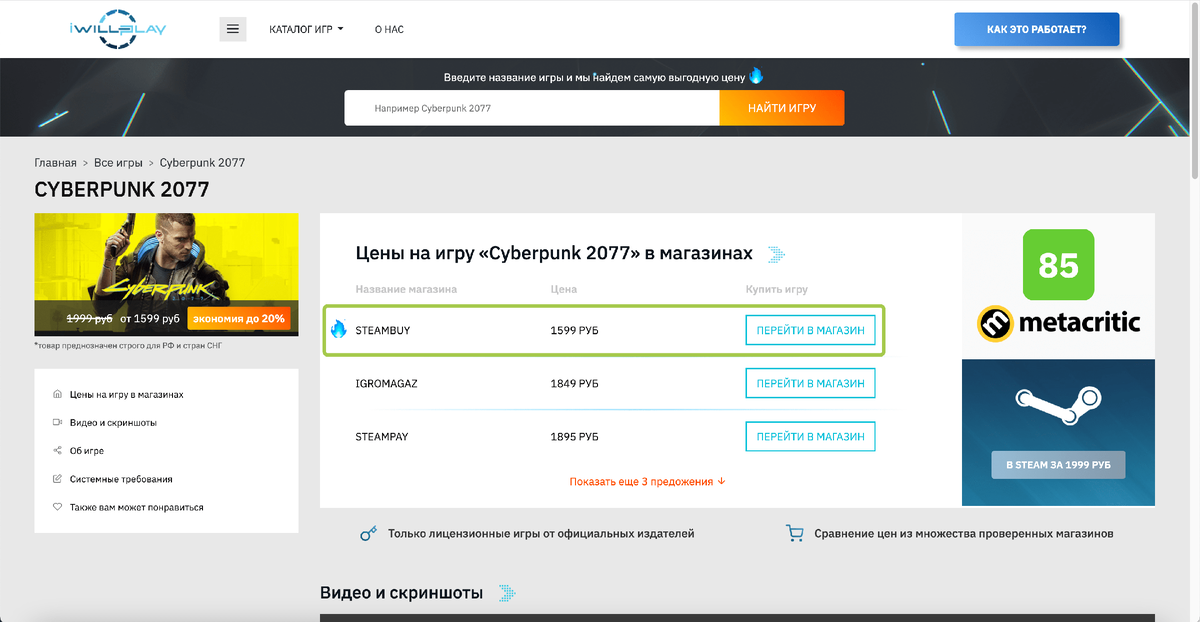Open the О нас page
1200x622 pixels.
point(389,29)
